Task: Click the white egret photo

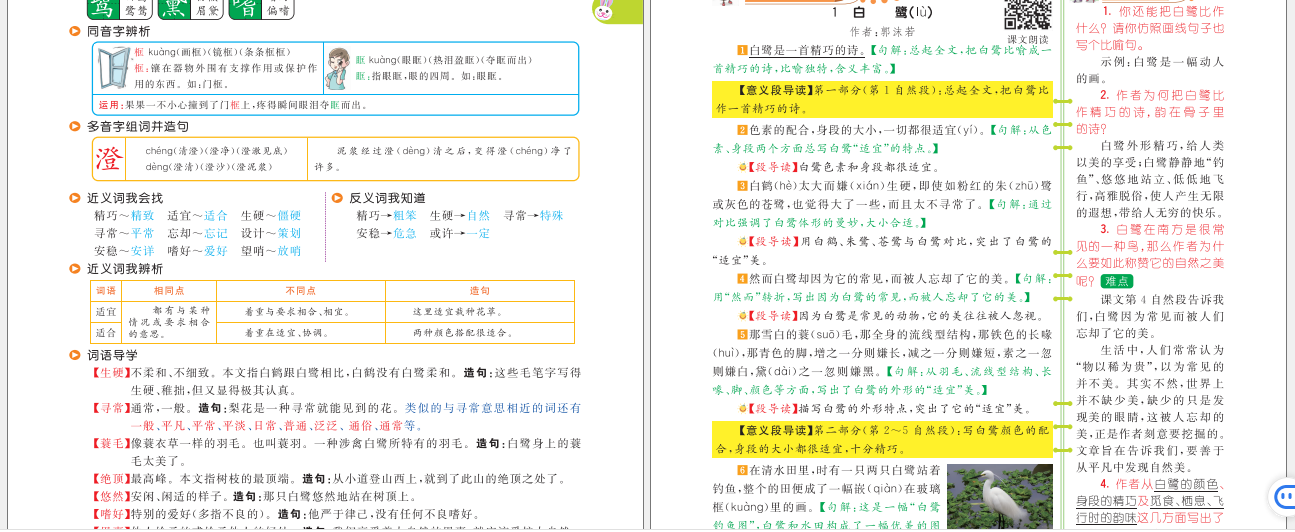Action: (x=999, y=496)
